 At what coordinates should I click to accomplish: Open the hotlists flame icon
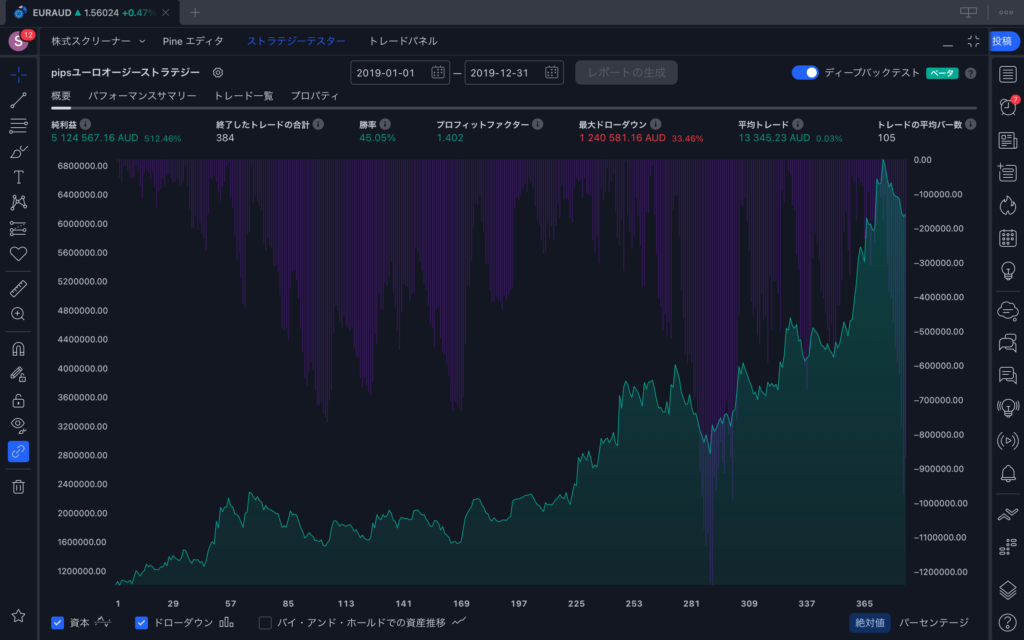(x=1008, y=205)
